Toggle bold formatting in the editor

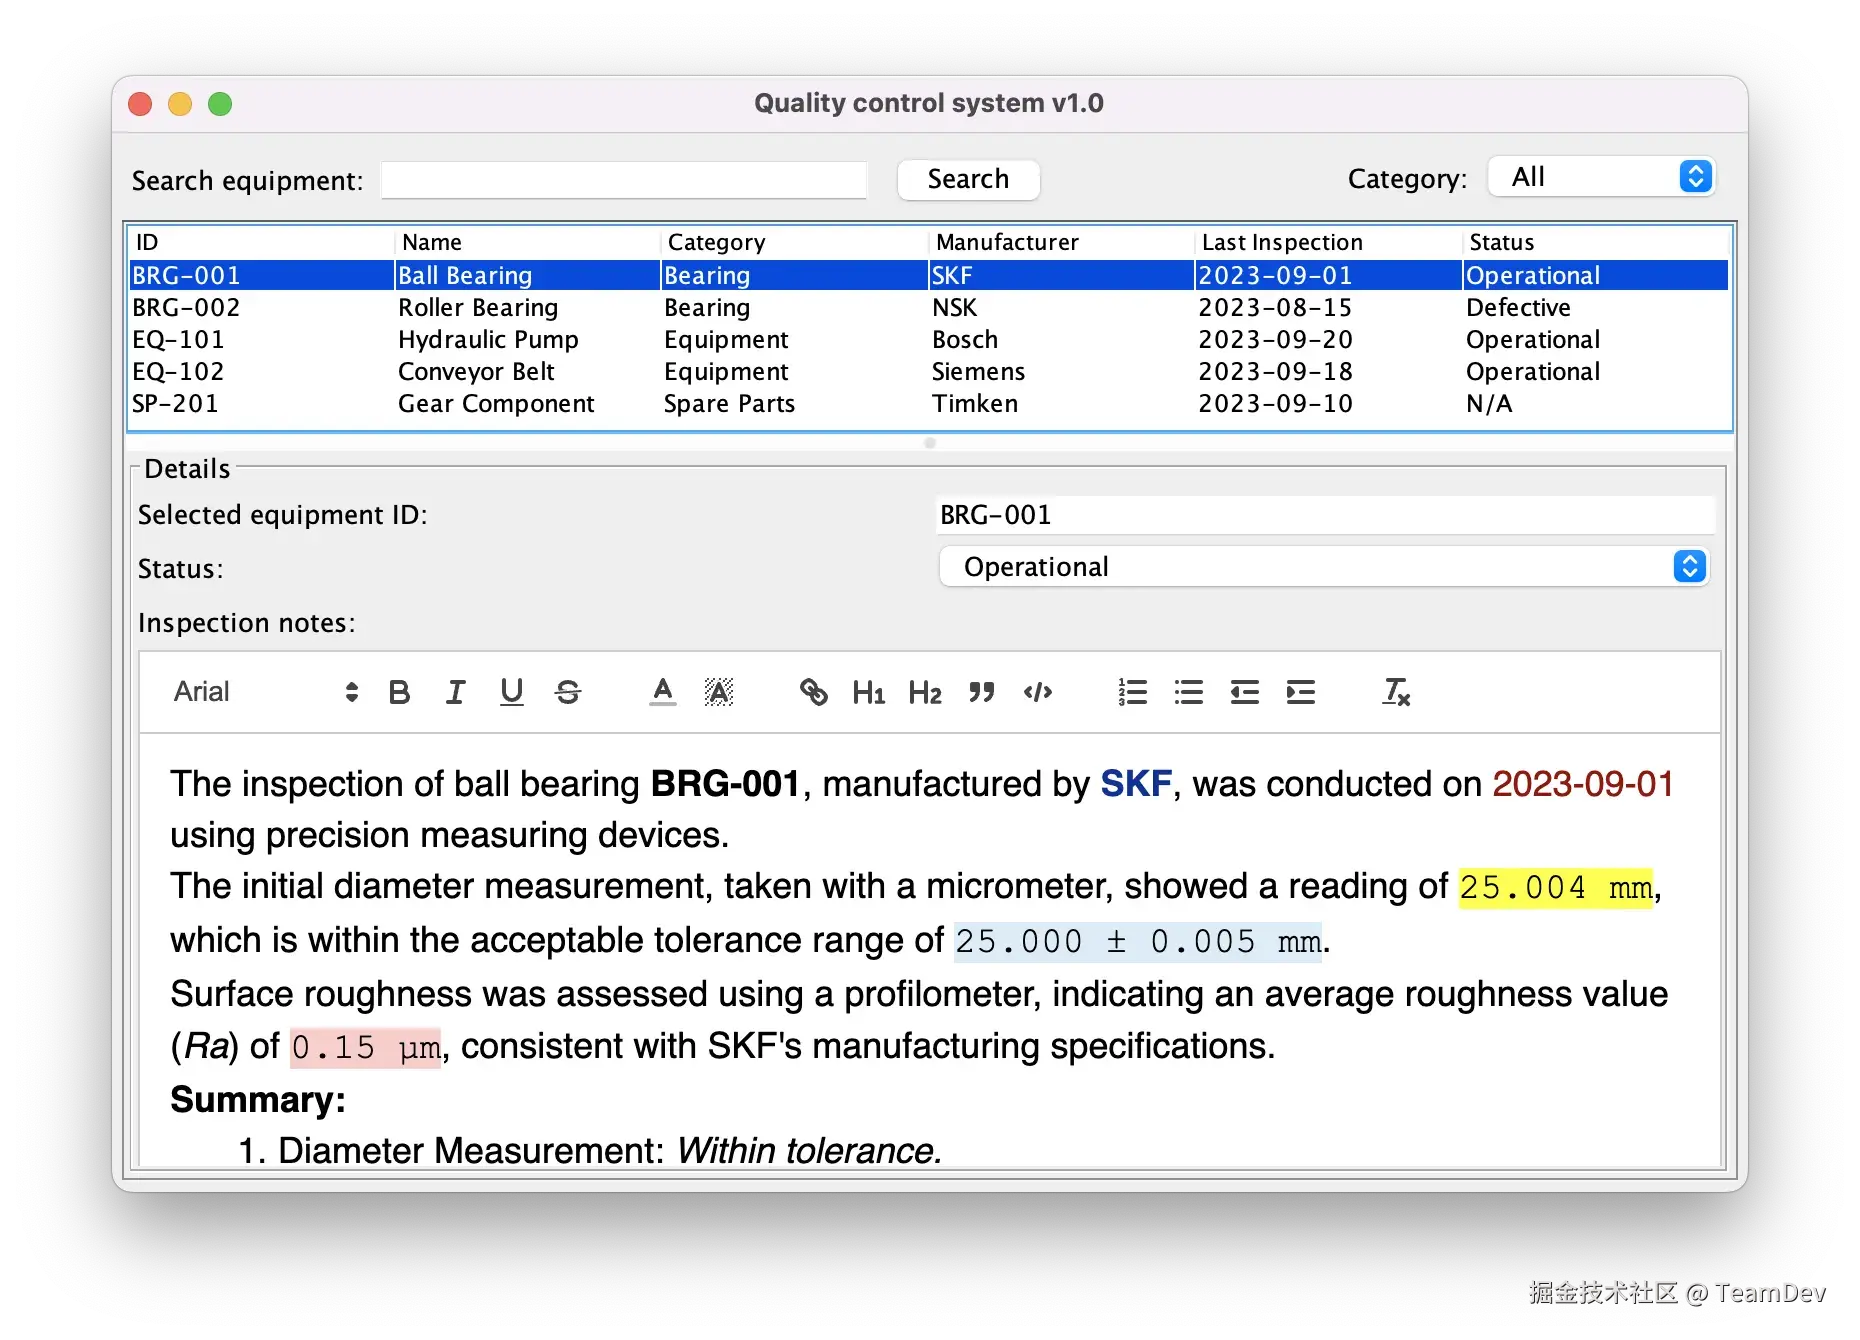pyautogui.click(x=399, y=692)
